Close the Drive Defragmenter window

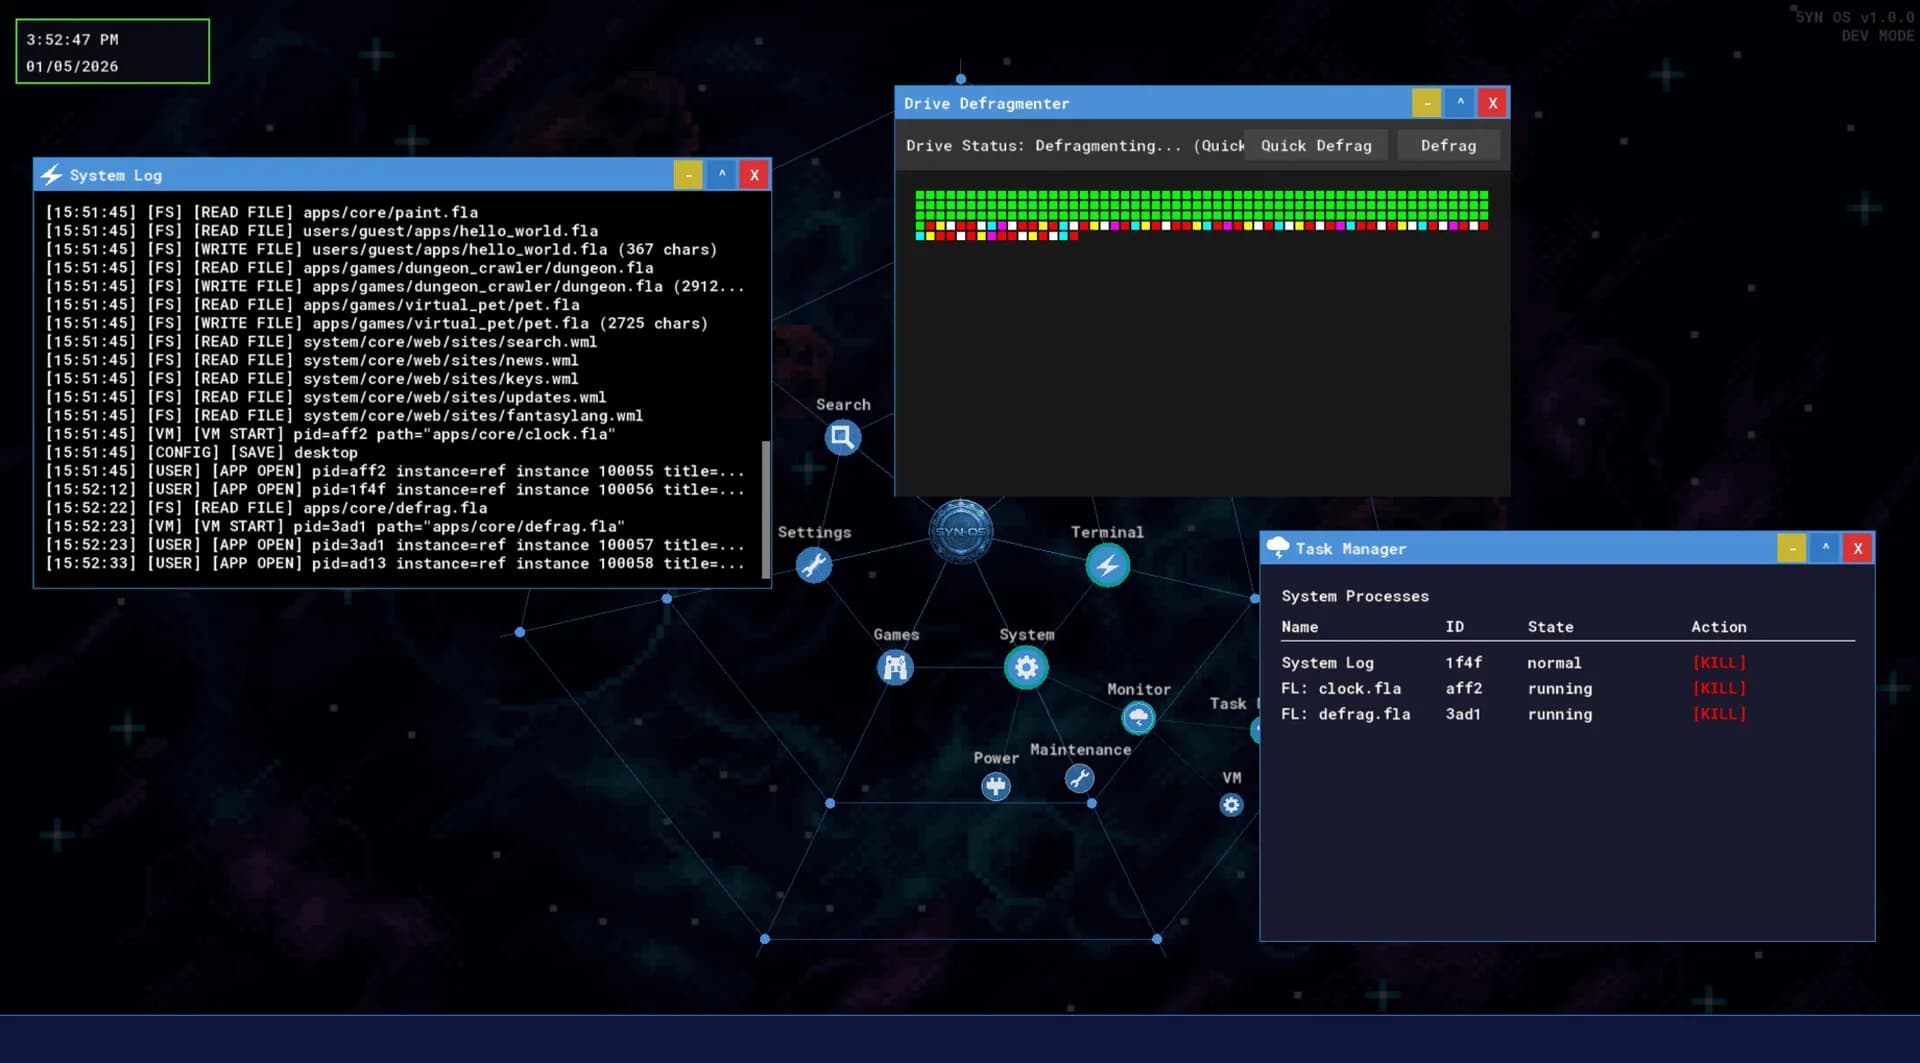(1492, 103)
